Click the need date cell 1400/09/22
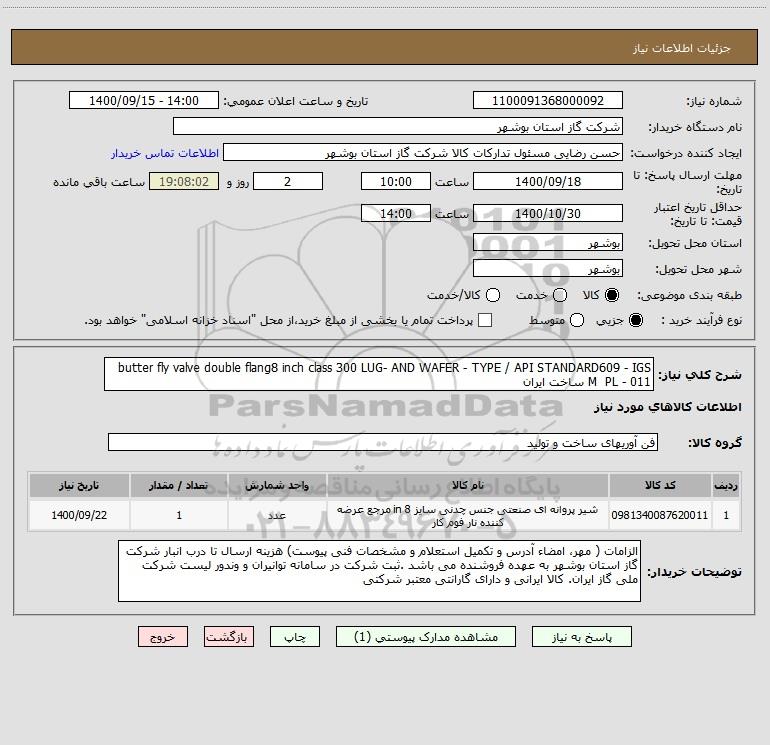This screenshot has width=770, height=745. (79, 515)
